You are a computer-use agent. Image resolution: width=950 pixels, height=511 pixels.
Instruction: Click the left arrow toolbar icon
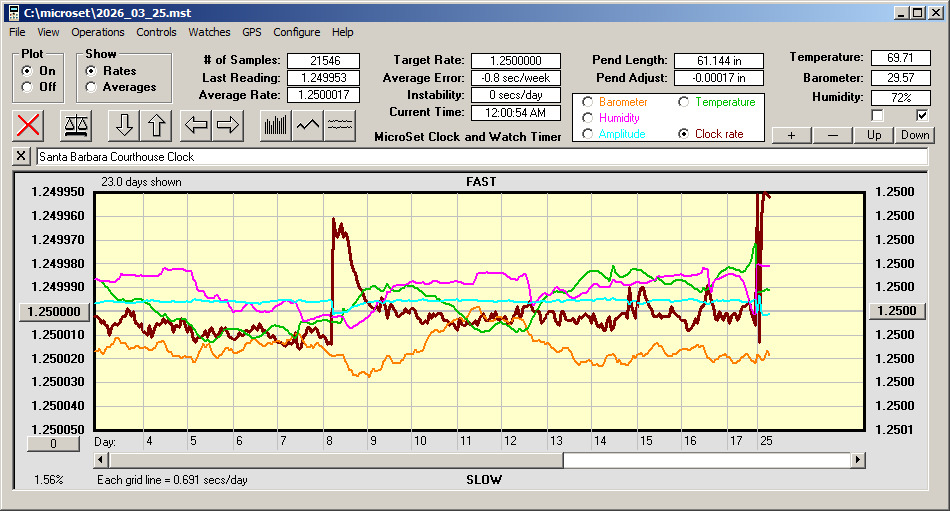(196, 125)
